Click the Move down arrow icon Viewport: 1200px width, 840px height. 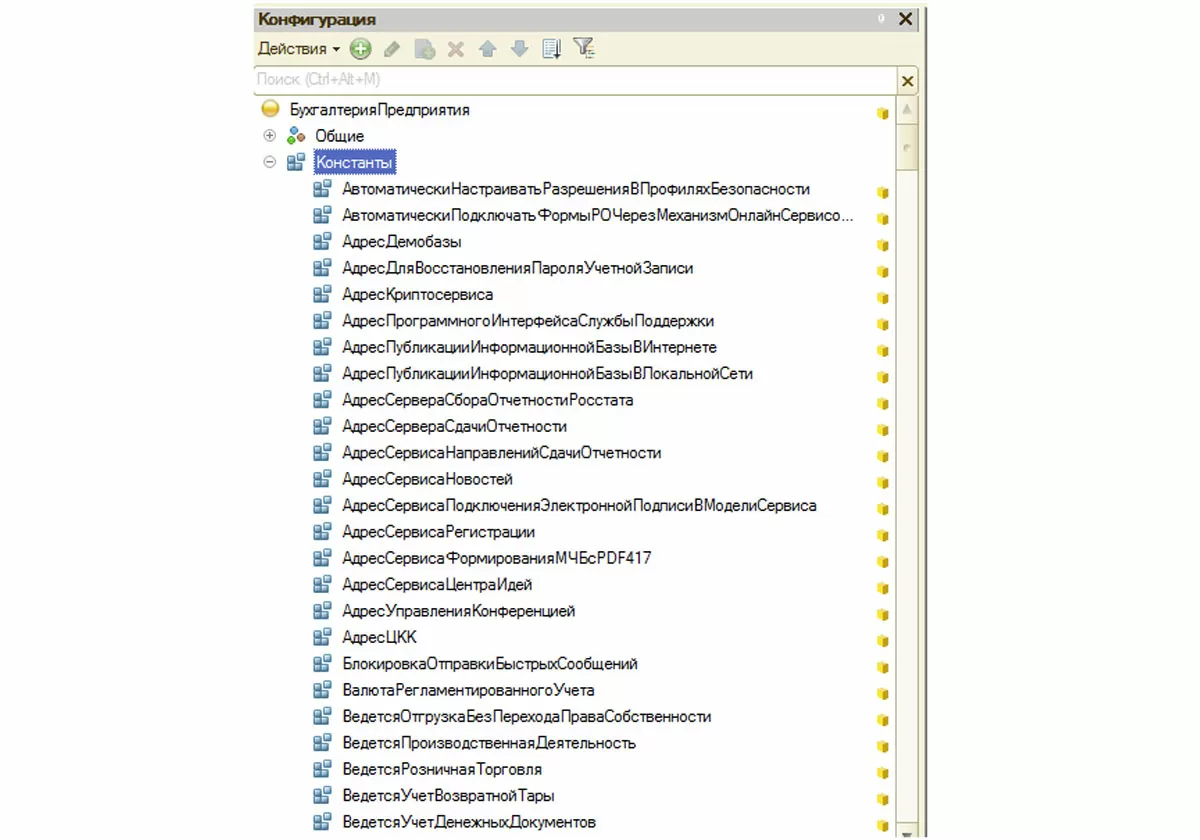pos(518,48)
